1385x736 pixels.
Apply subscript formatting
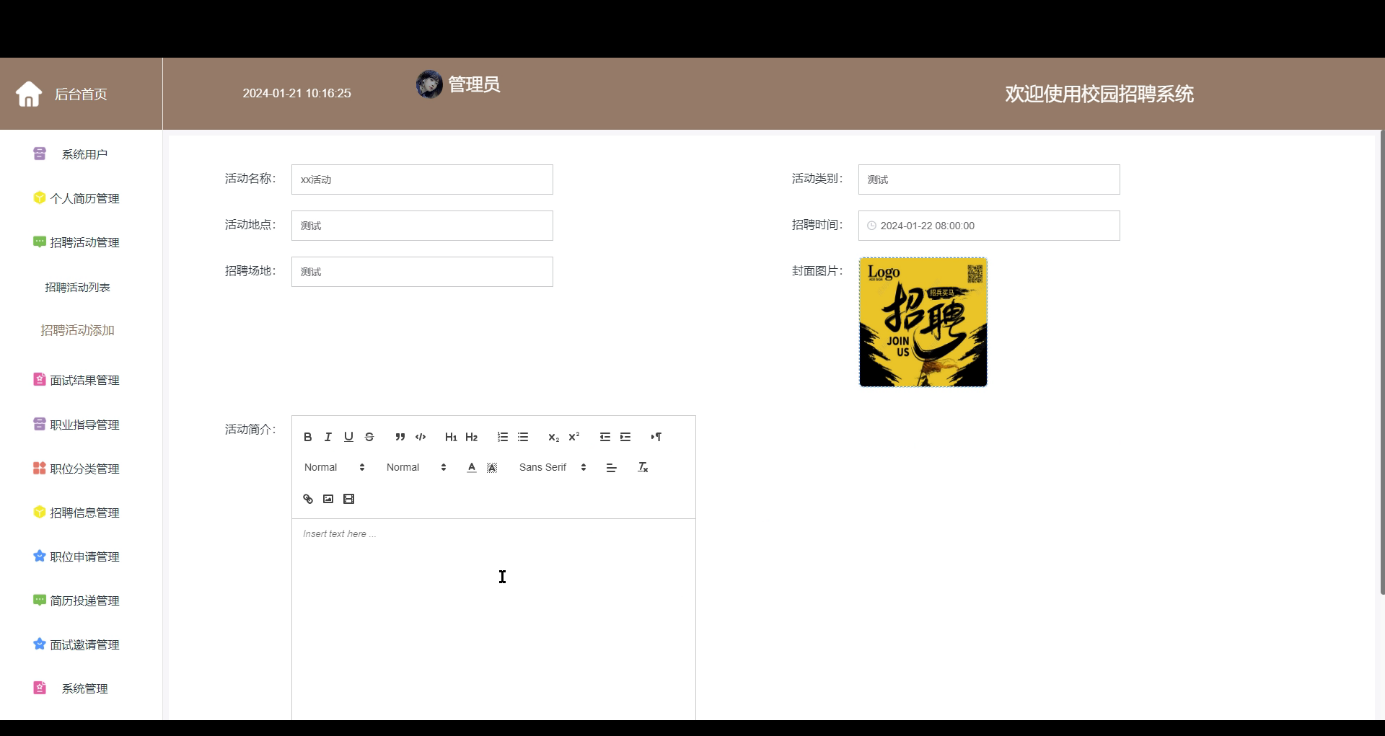click(554, 437)
